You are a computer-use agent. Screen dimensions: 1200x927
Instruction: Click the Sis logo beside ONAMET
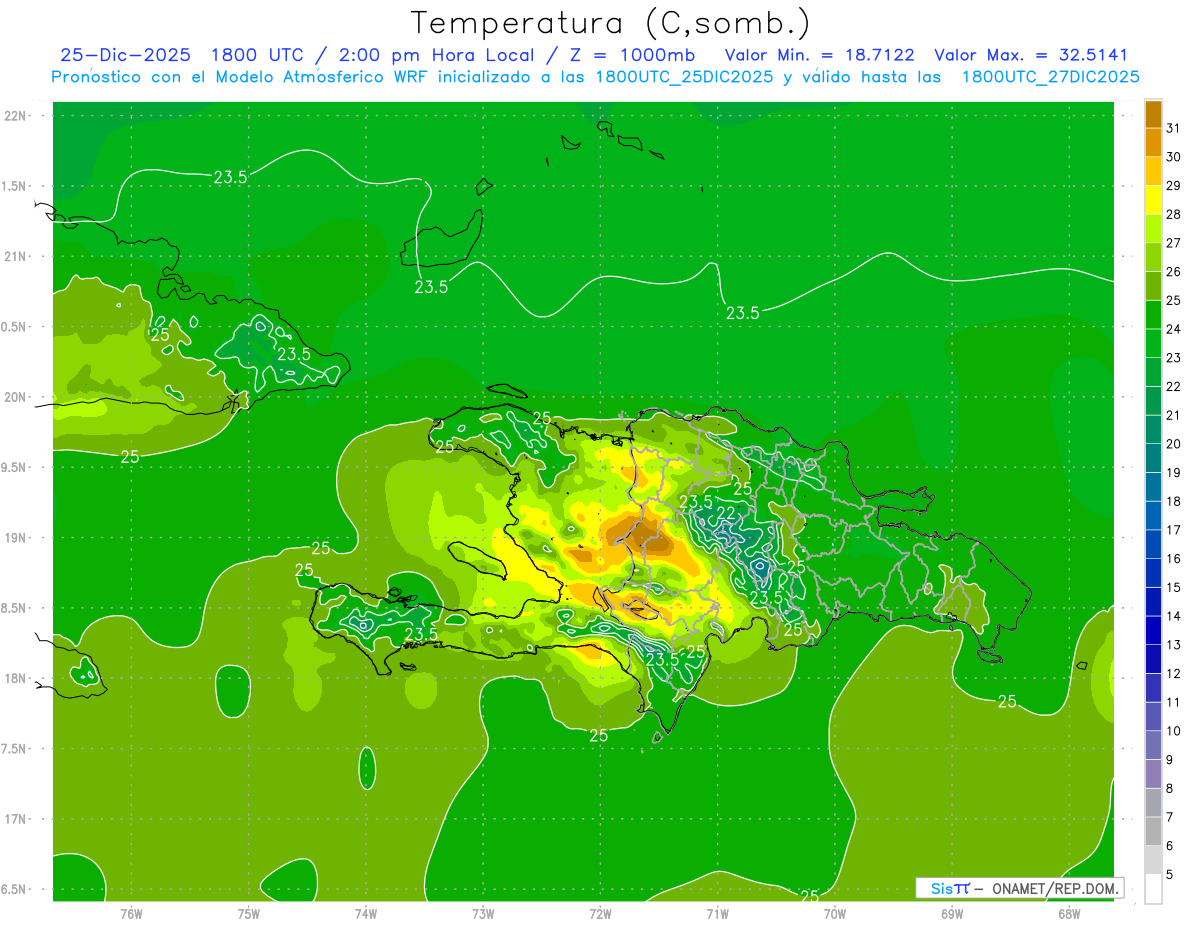pos(950,888)
